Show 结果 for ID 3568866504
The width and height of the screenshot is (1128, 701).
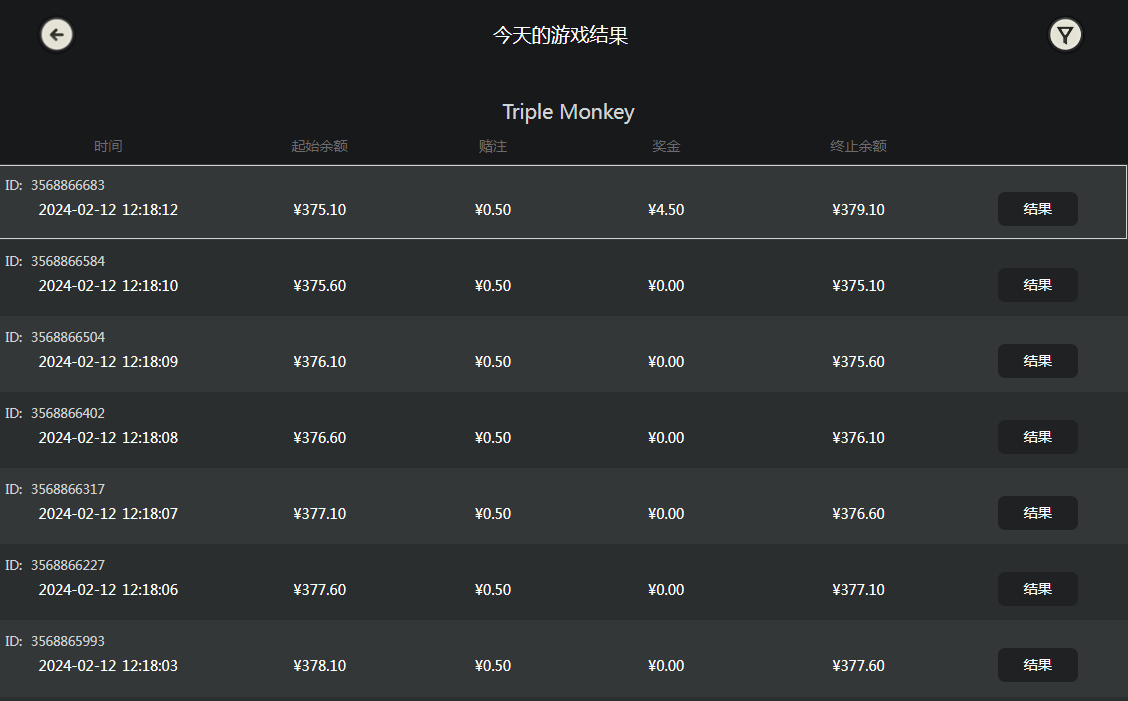(x=1037, y=361)
